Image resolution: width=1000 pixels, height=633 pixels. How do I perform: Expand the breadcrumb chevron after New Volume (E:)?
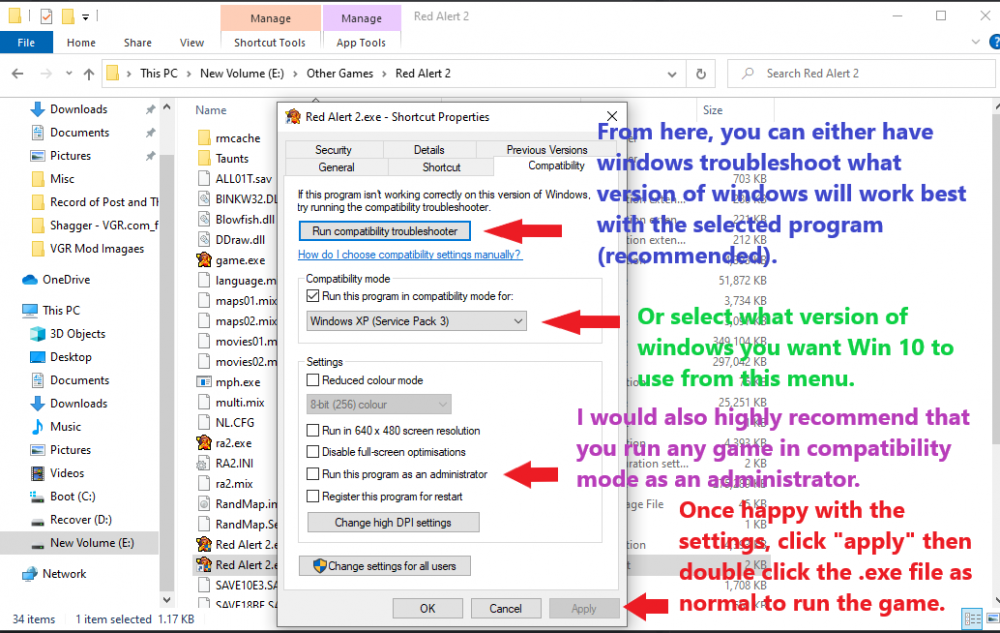coord(295,74)
